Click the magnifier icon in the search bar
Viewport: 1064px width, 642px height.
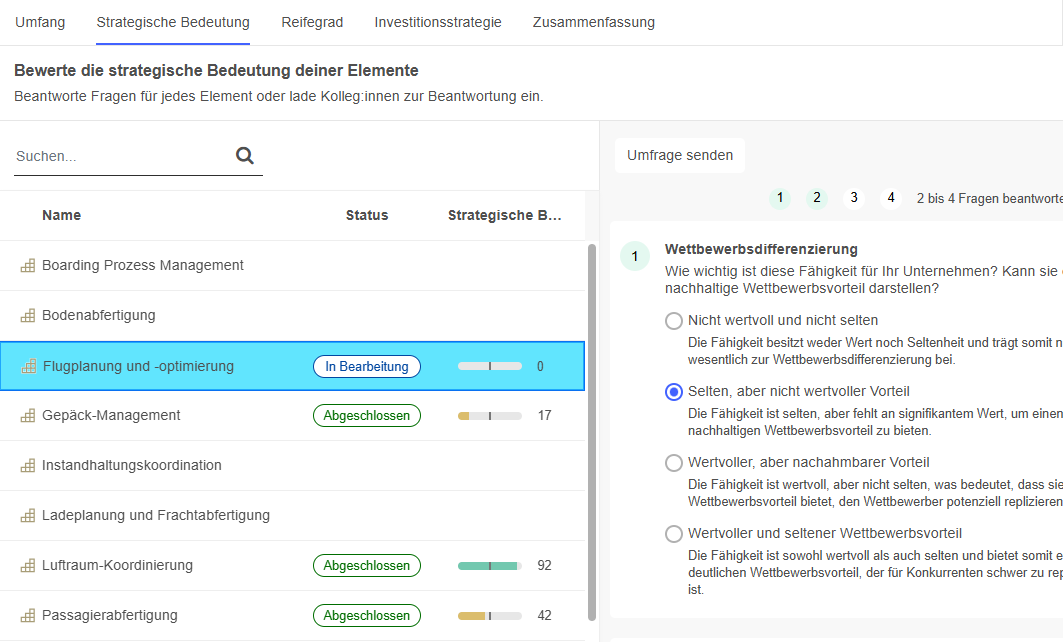(244, 156)
